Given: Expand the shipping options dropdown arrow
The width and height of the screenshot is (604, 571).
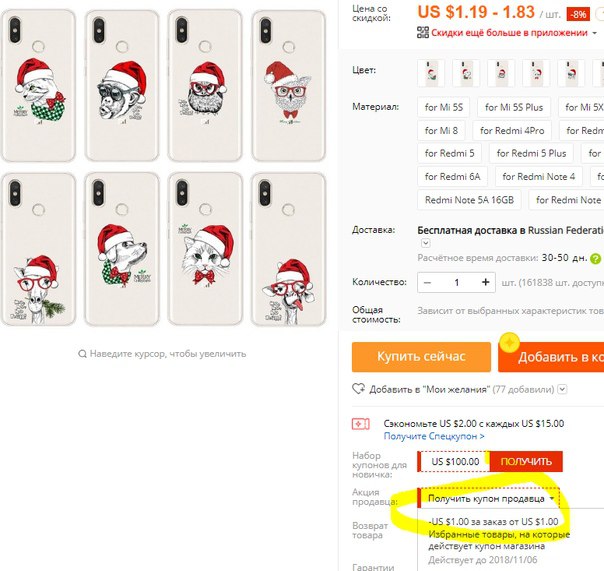Looking at the screenshot, I should coord(425,243).
